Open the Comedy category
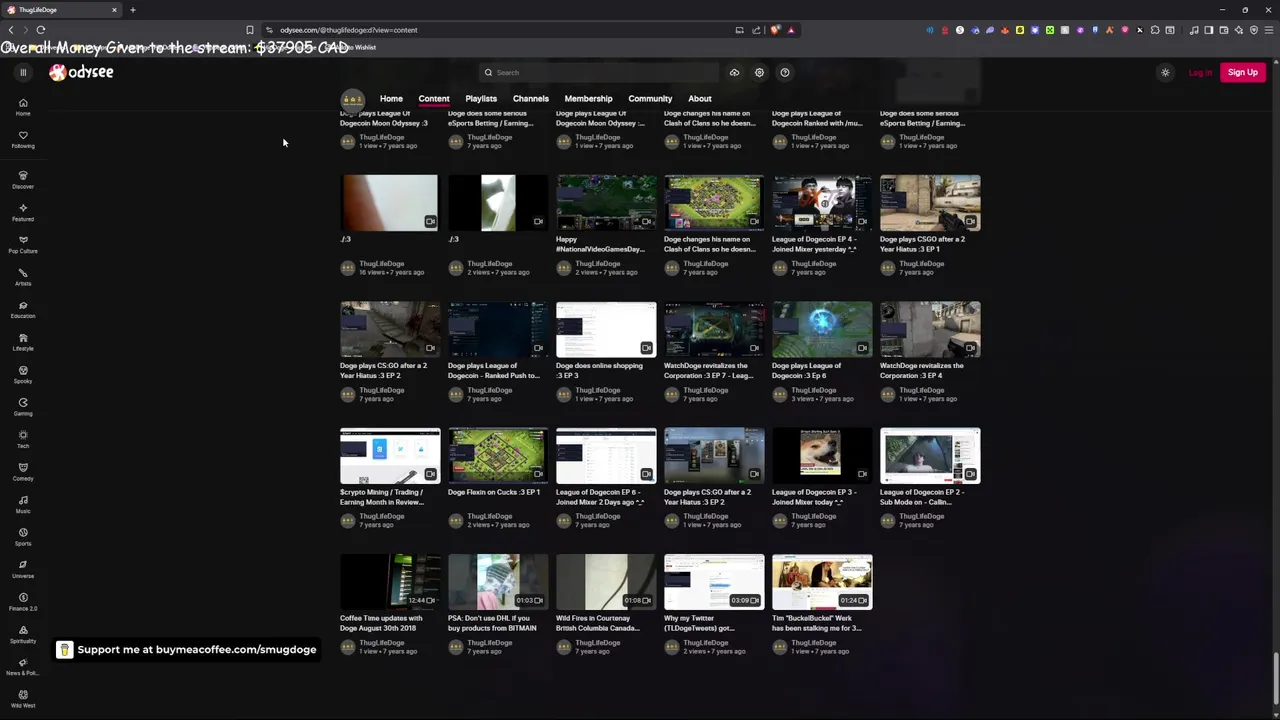 pyautogui.click(x=23, y=472)
